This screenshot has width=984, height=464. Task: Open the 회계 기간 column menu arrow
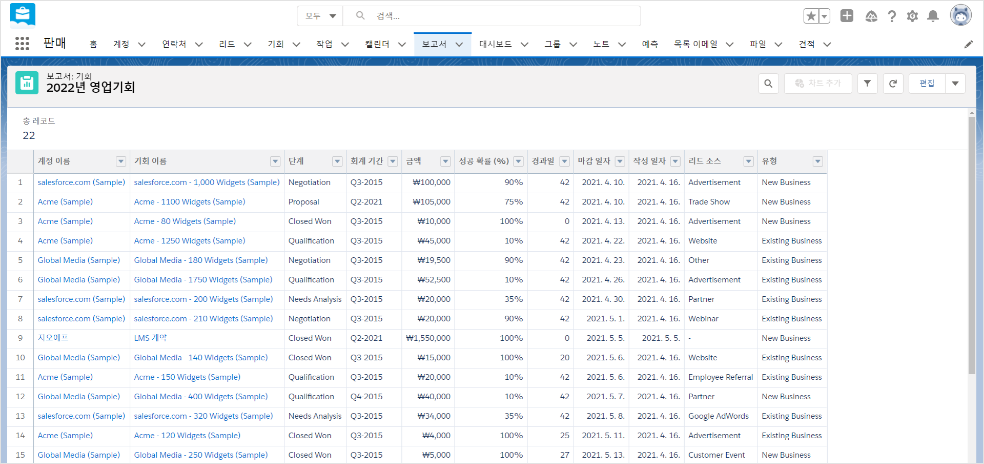click(393, 162)
